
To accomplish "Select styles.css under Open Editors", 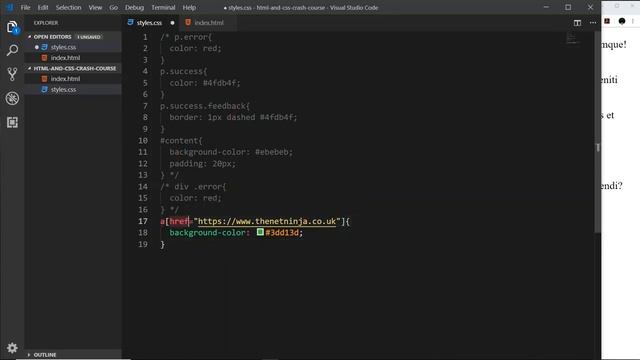I will pyautogui.click(x=73, y=47).
